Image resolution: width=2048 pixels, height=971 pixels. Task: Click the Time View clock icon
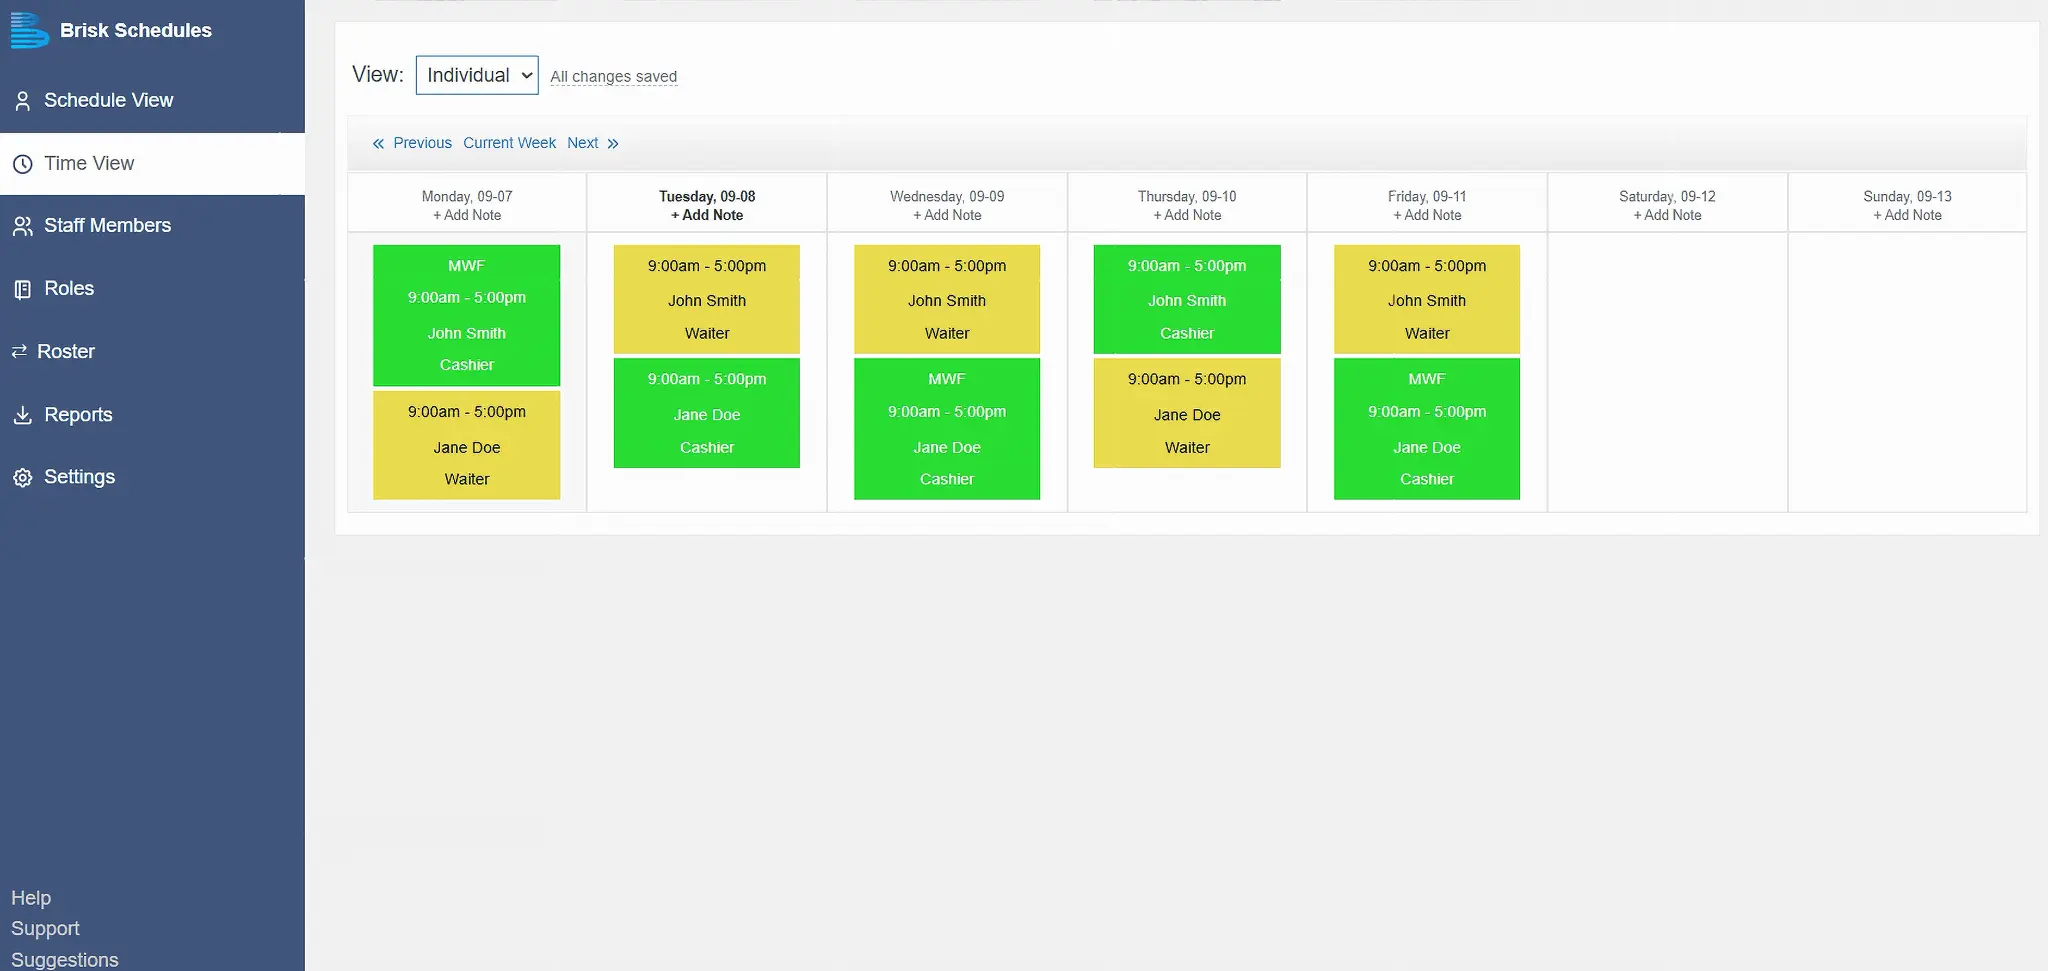pos(22,164)
